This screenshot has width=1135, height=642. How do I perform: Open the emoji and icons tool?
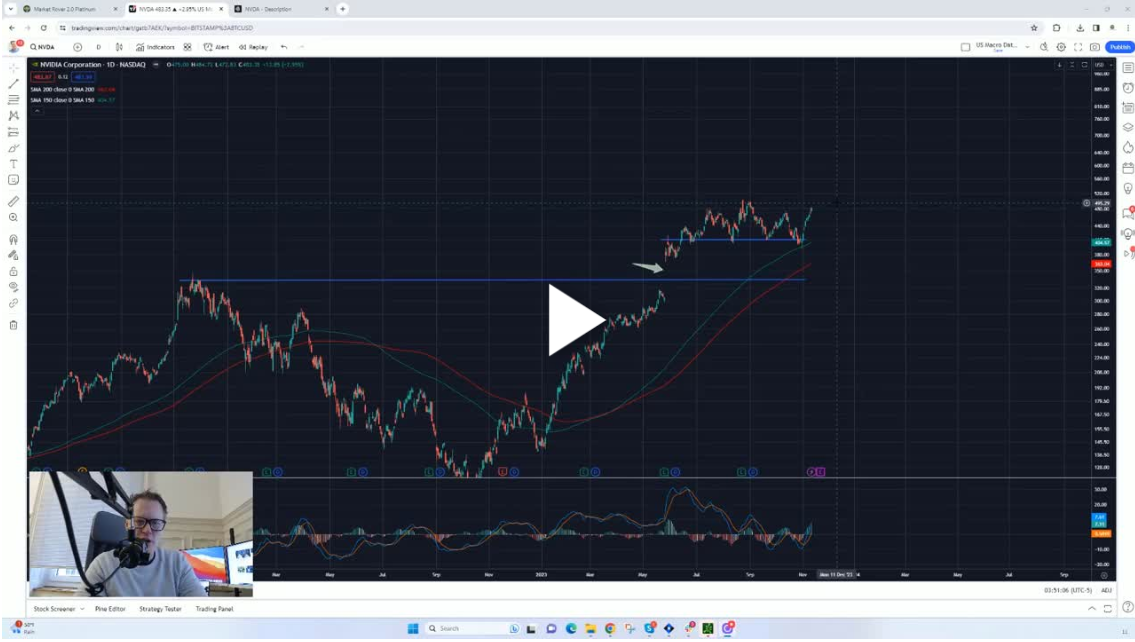tap(13, 180)
